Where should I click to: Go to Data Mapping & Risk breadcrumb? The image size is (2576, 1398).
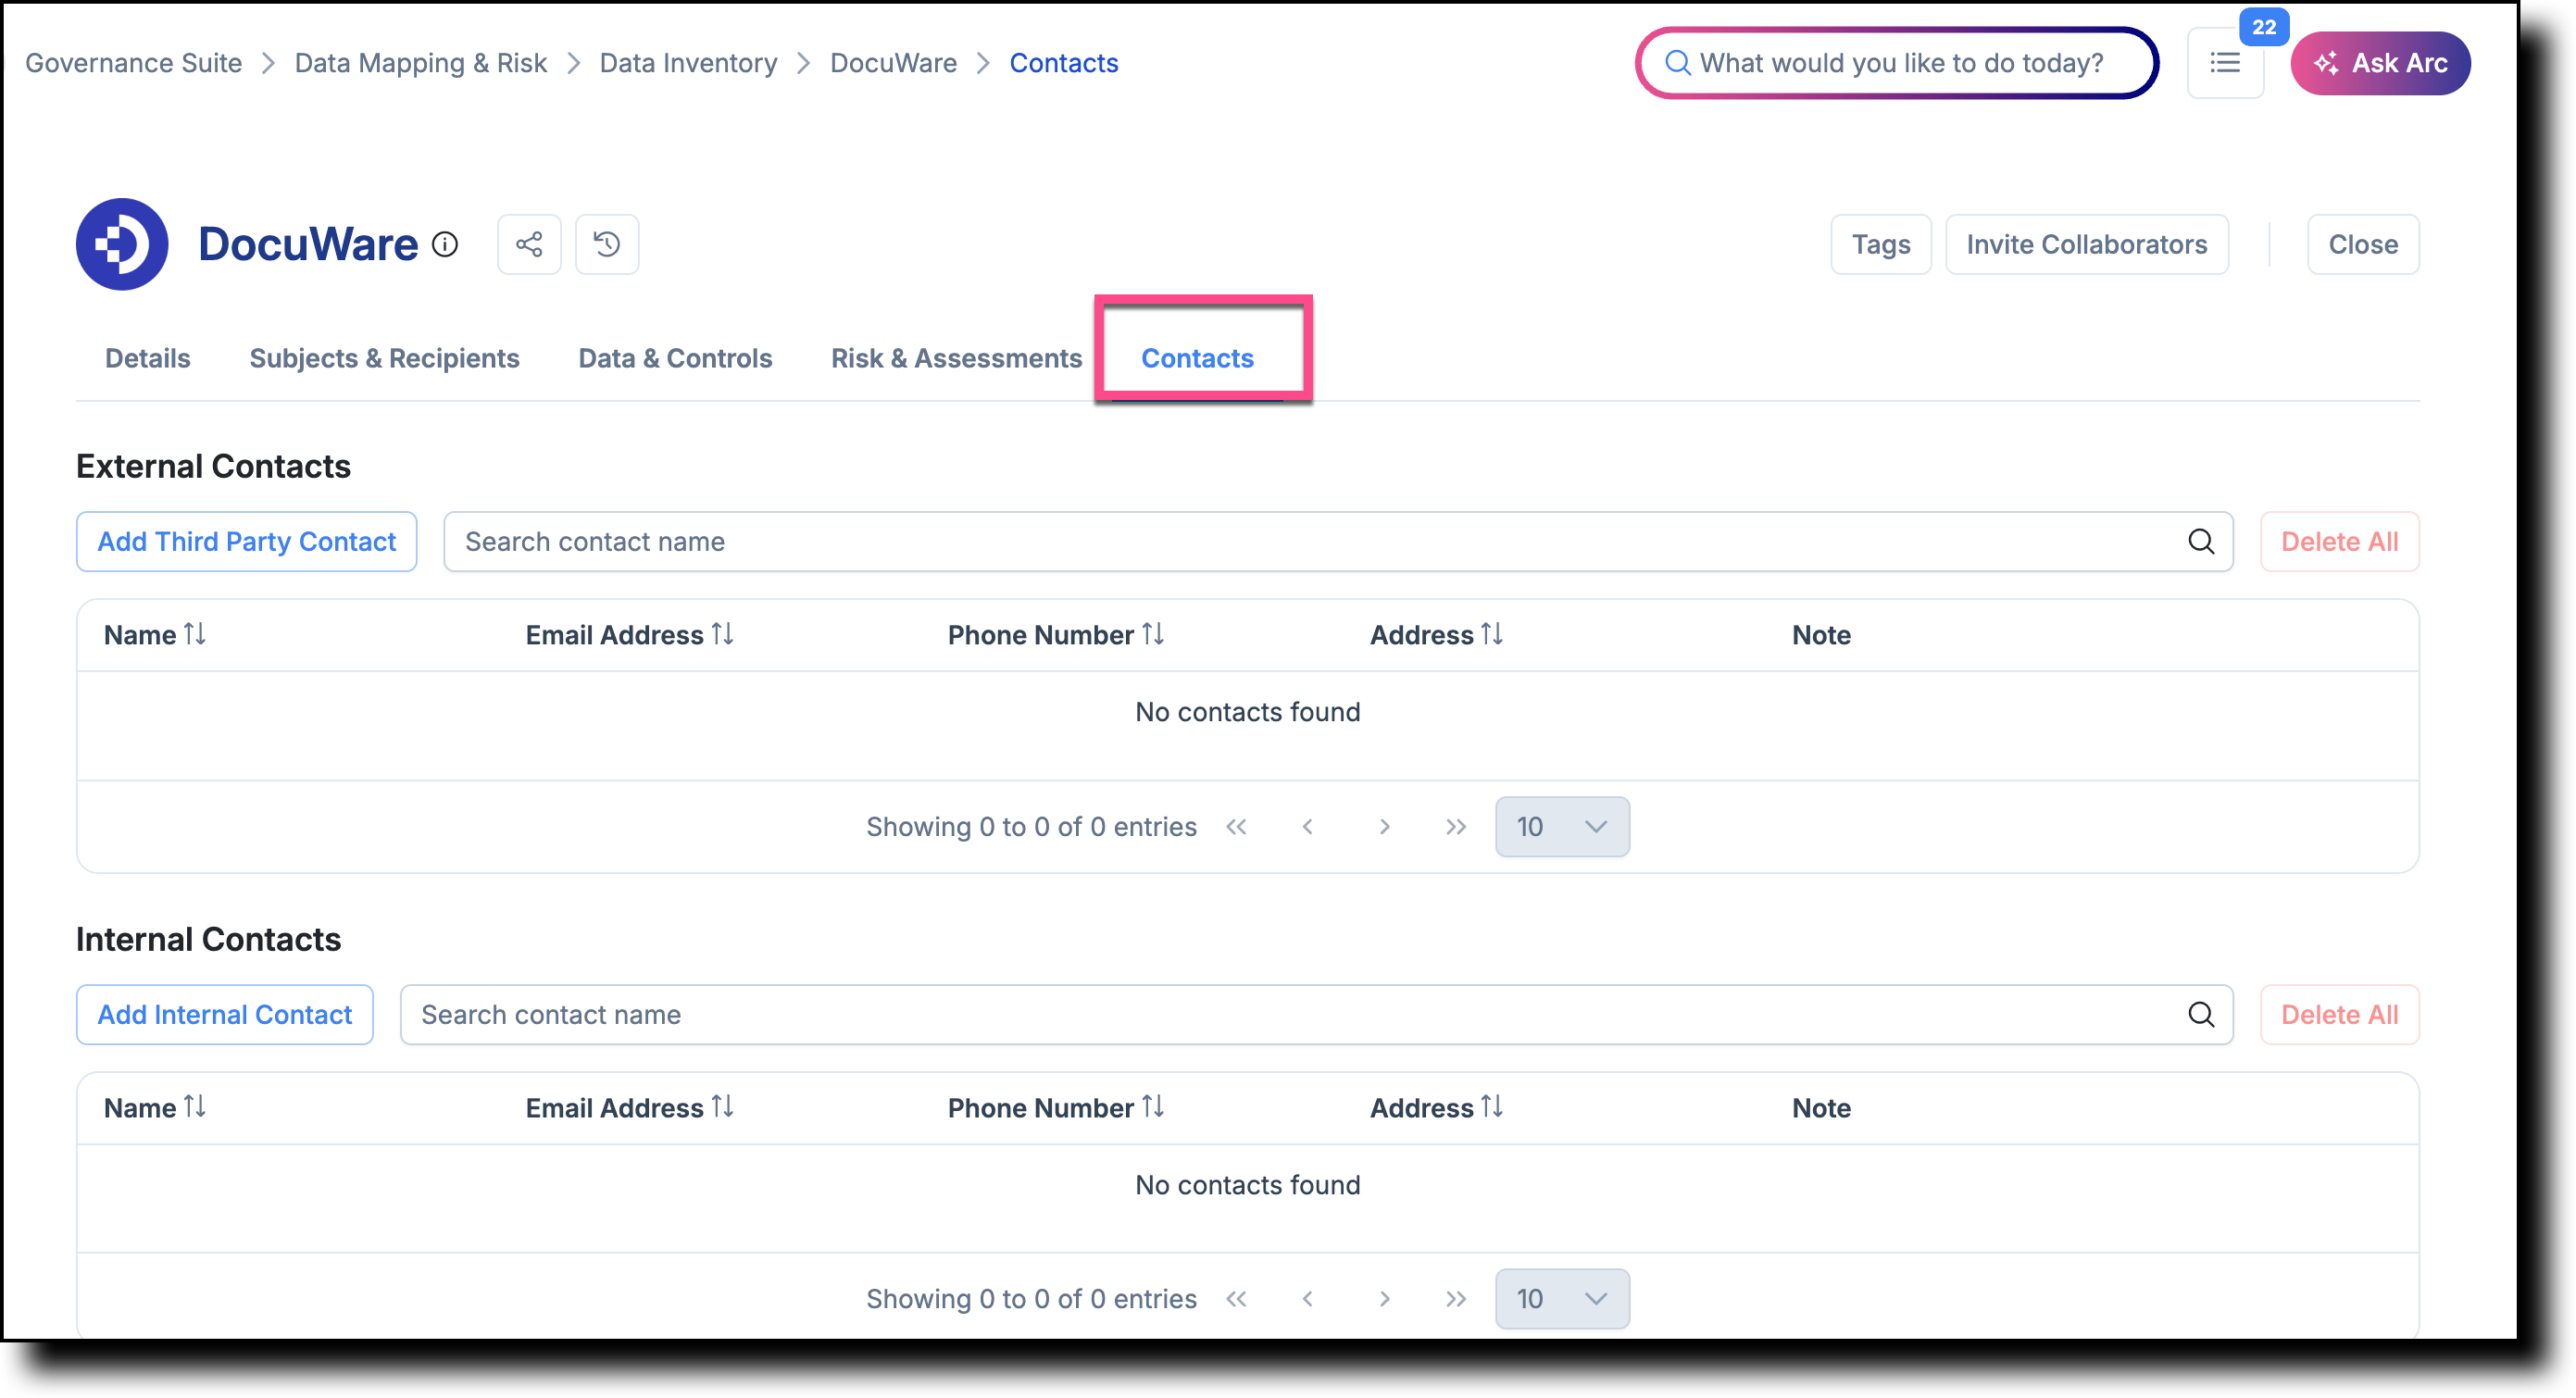(x=421, y=63)
